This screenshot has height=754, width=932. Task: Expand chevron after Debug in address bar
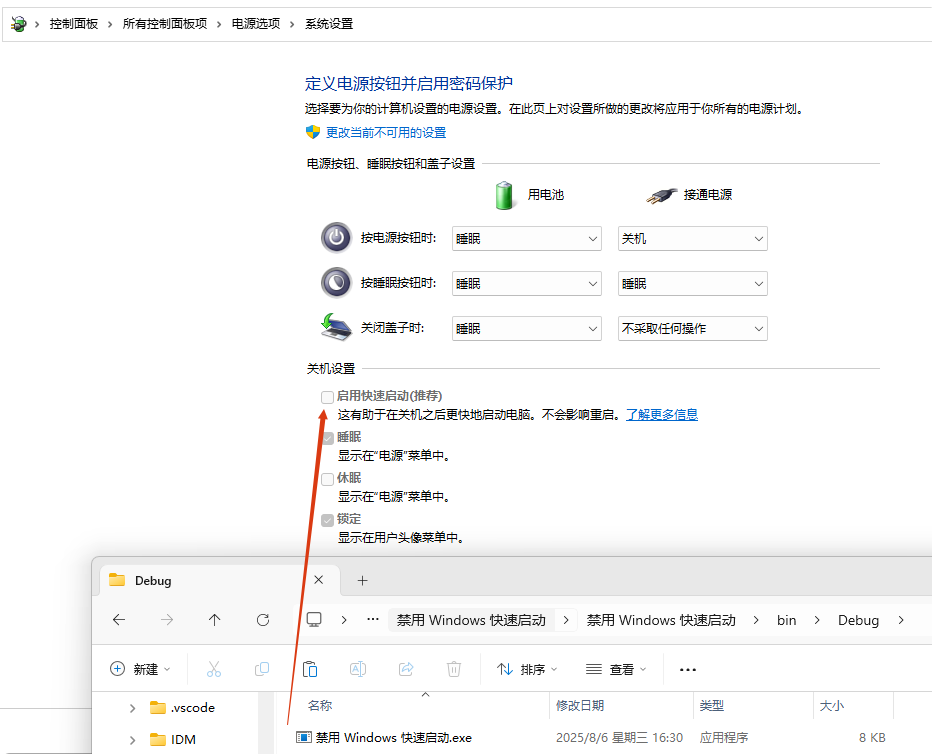[x=901, y=620]
